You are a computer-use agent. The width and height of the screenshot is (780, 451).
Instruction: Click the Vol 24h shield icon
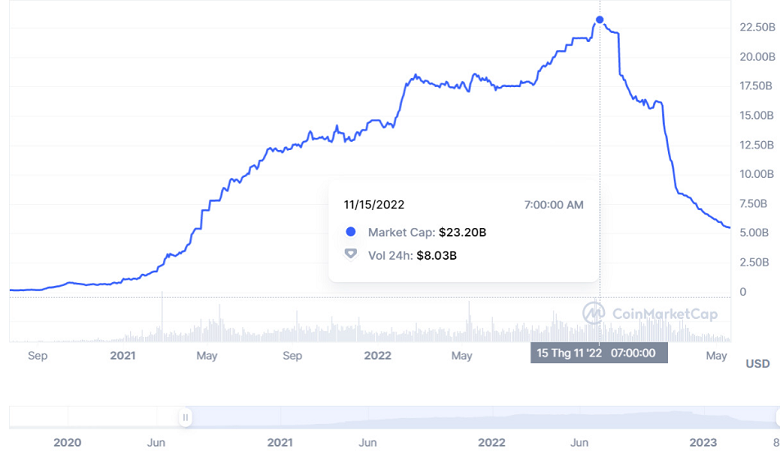351,255
